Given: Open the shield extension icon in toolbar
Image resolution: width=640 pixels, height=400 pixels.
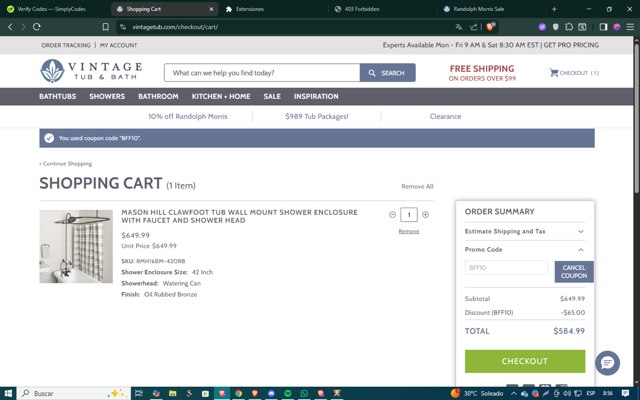Looking at the screenshot, I should pyautogui.click(x=556, y=27).
